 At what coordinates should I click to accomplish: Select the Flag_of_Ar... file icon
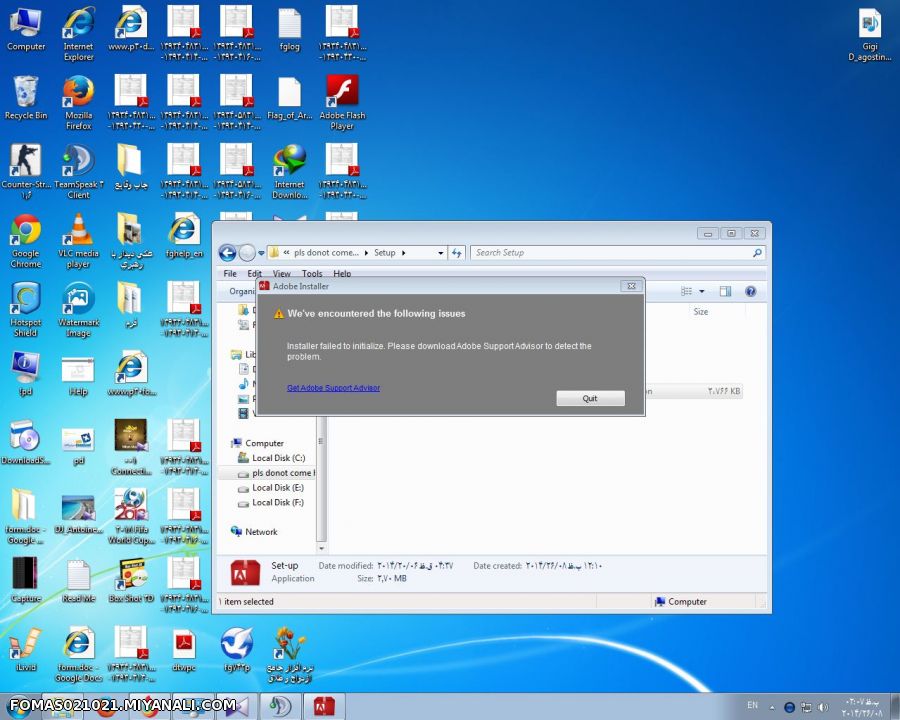[289, 98]
